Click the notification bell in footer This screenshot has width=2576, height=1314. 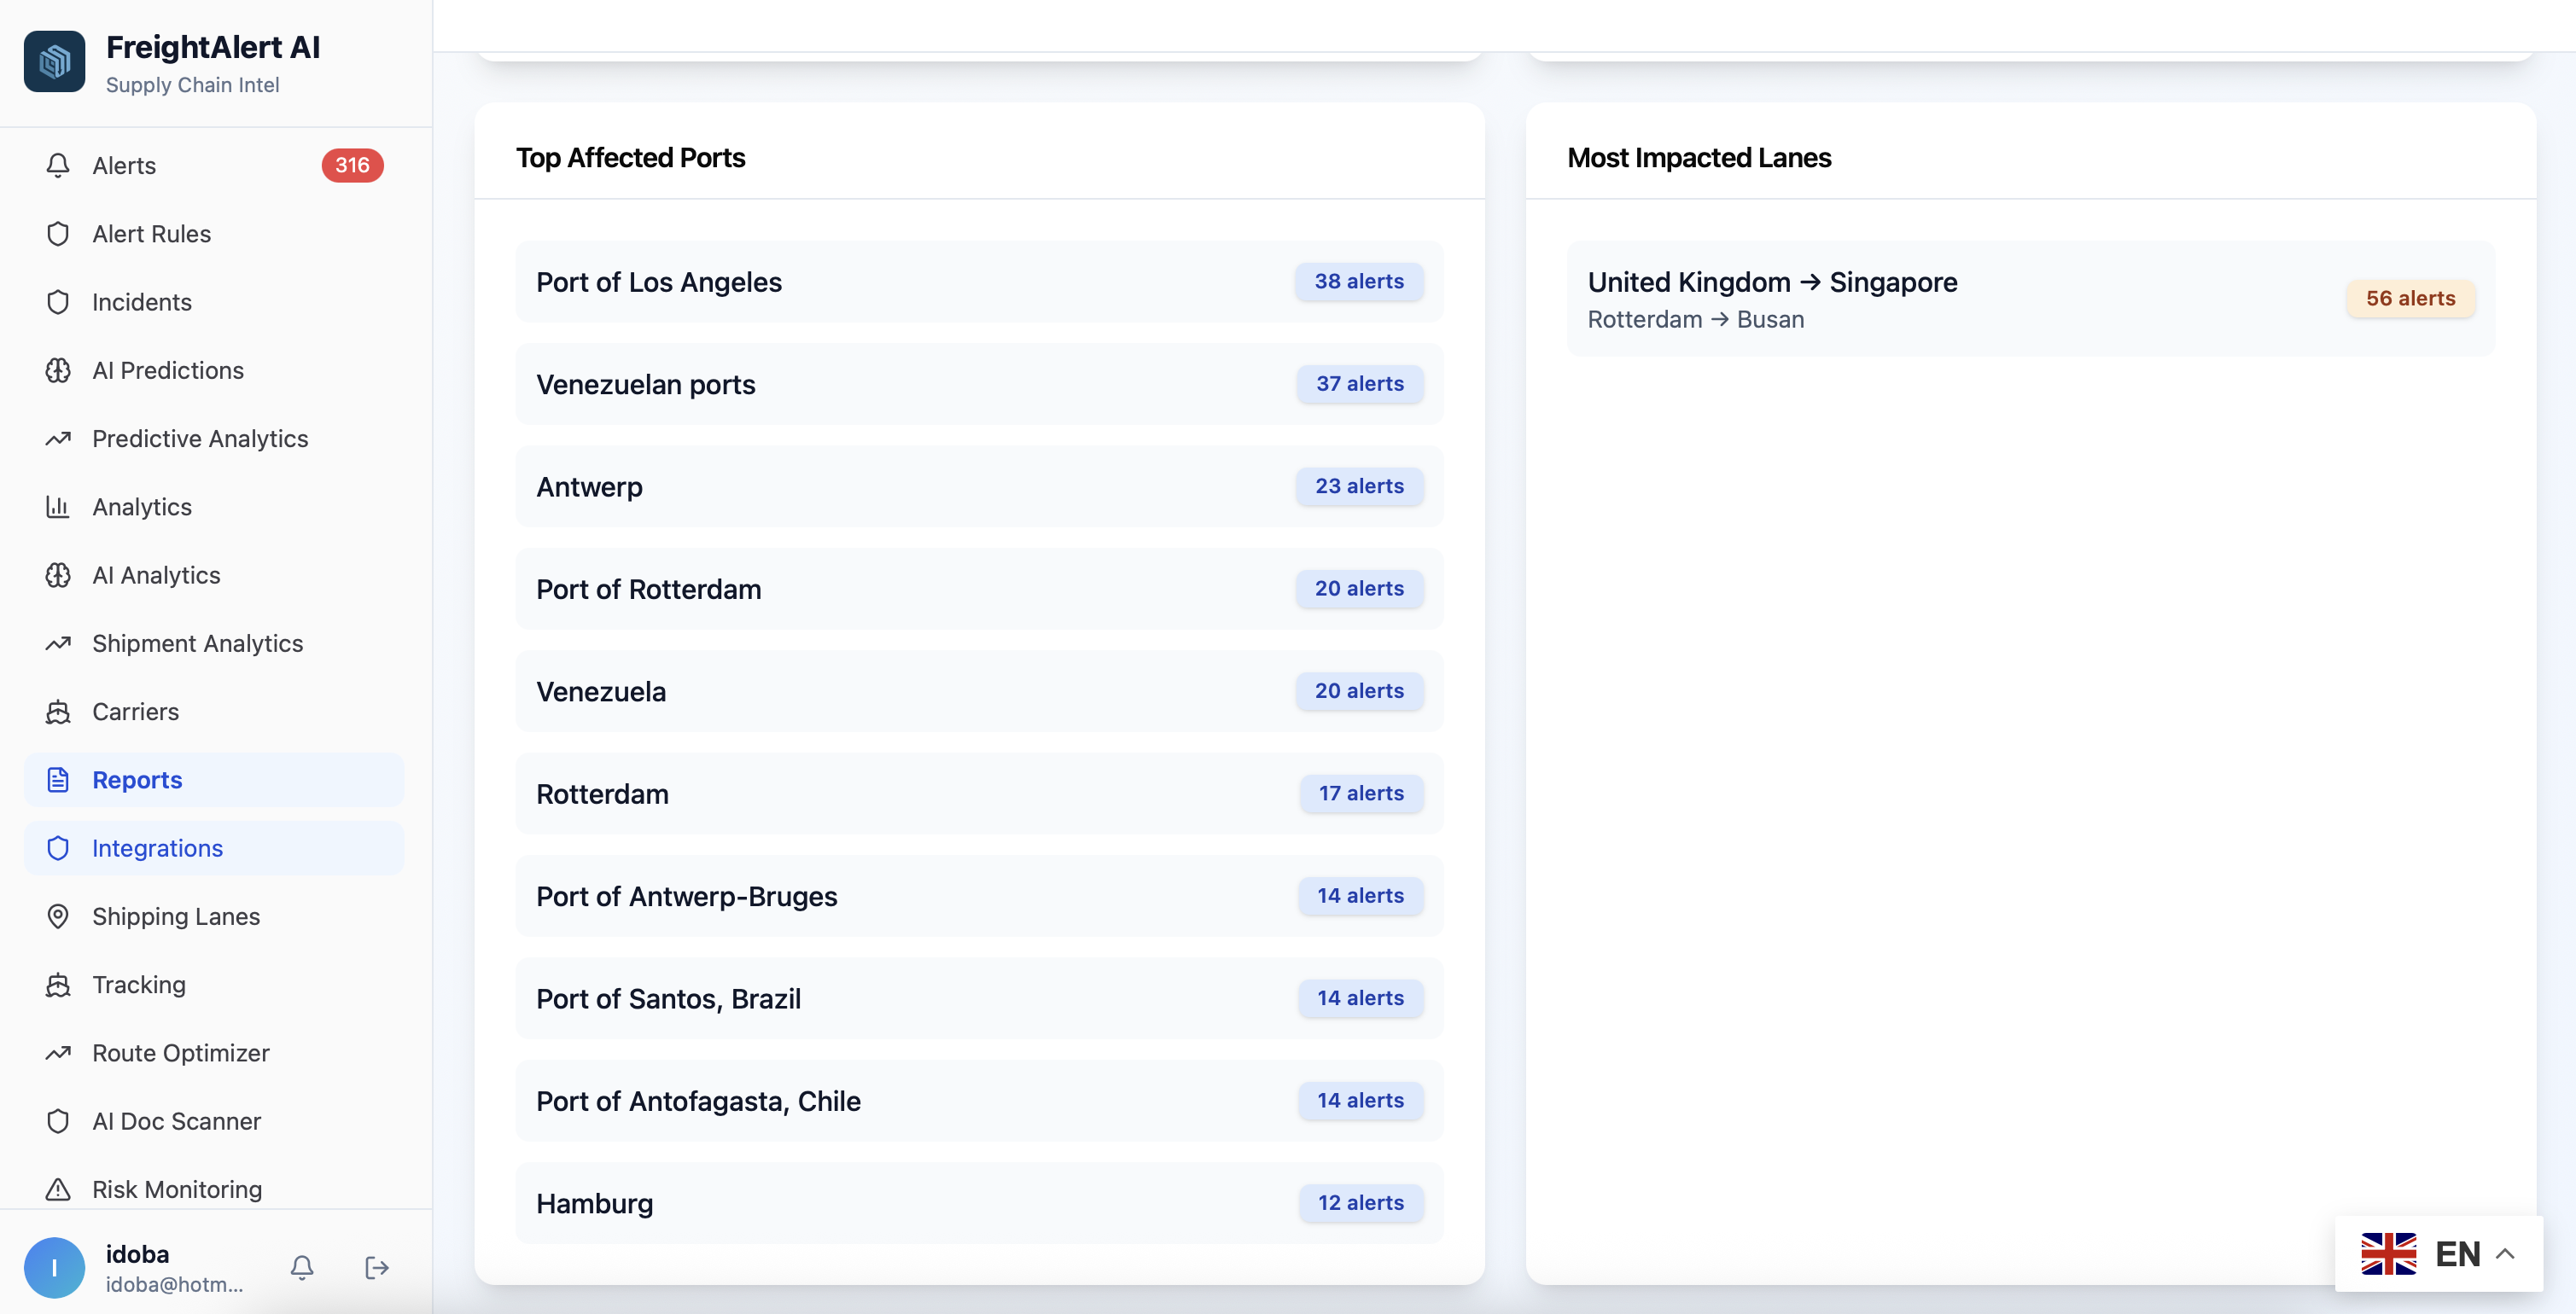302,1268
